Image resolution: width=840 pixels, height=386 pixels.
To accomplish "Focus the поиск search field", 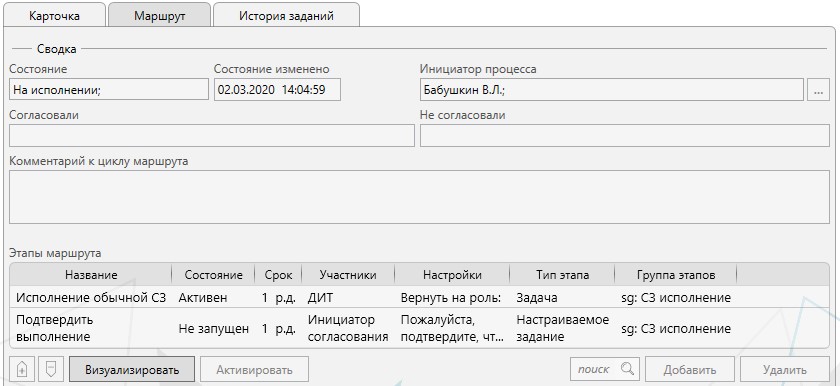I will pyautogui.click(x=594, y=369).
